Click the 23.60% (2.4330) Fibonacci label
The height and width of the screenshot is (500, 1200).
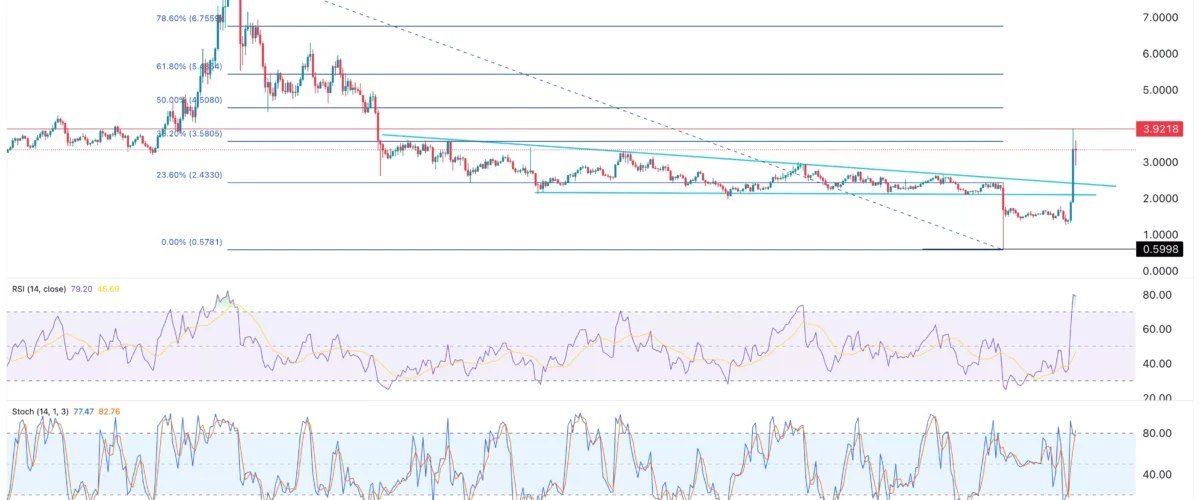189,175
